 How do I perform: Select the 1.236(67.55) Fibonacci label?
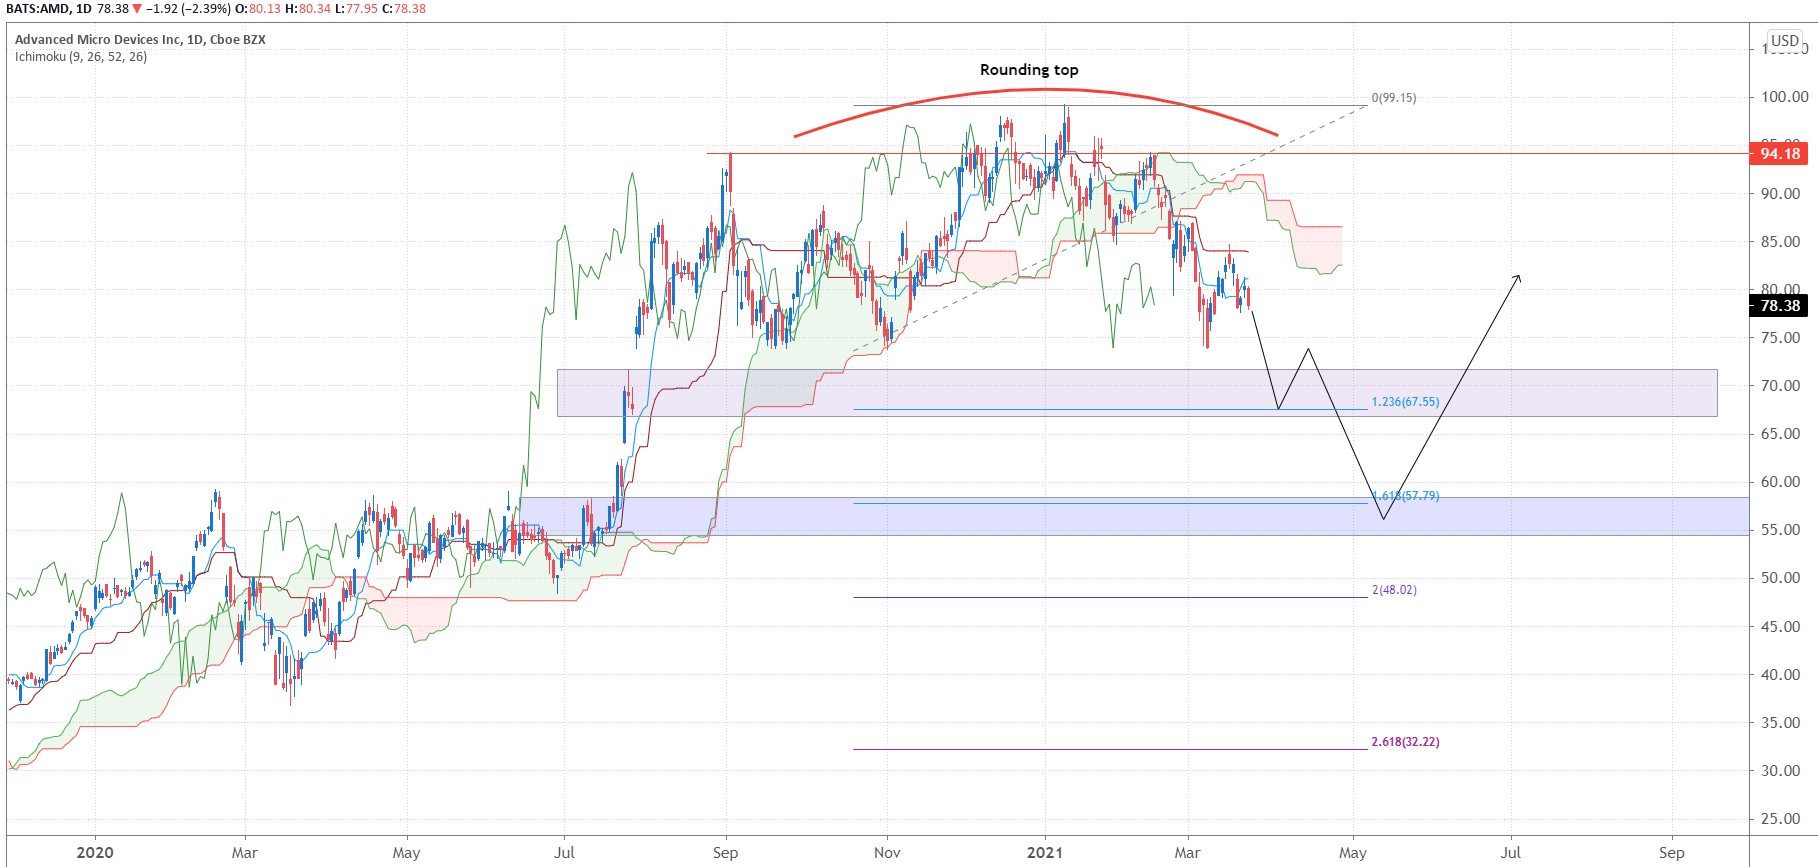[x=1405, y=402]
